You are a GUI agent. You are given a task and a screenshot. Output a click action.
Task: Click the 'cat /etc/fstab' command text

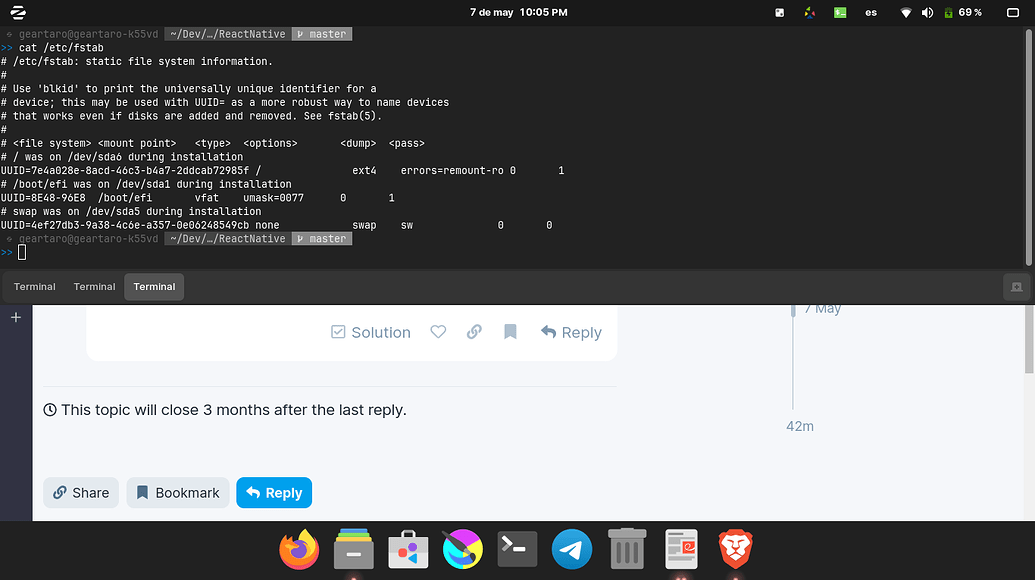click(61, 48)
